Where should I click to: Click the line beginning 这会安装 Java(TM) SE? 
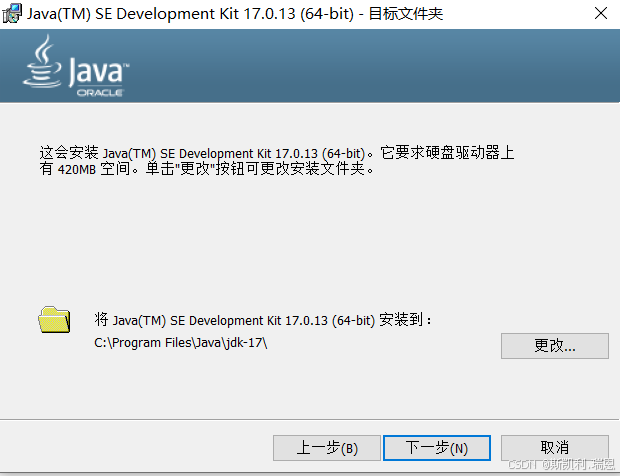point(277,153)
